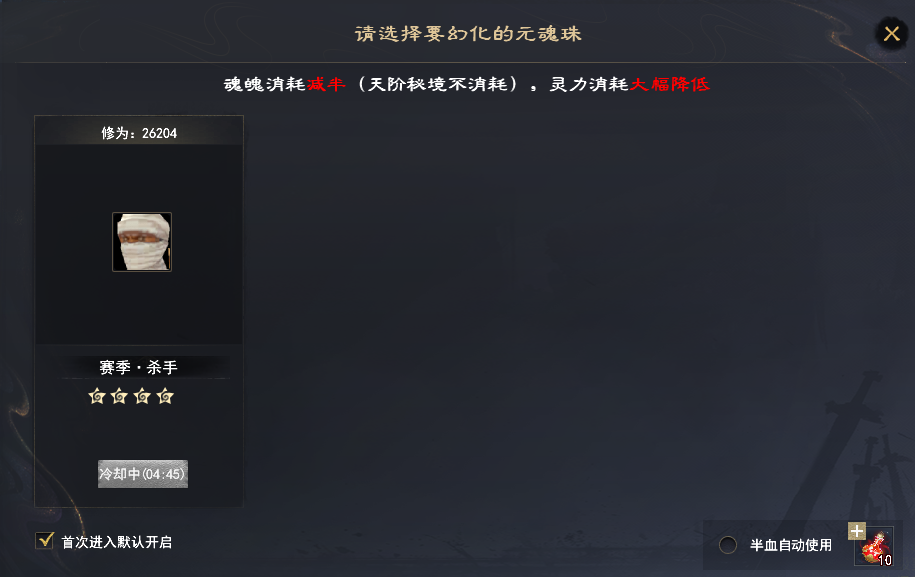Click the fourth star rating icon
This screenshot has width=915, height=577.
click(x=165, y=397)
